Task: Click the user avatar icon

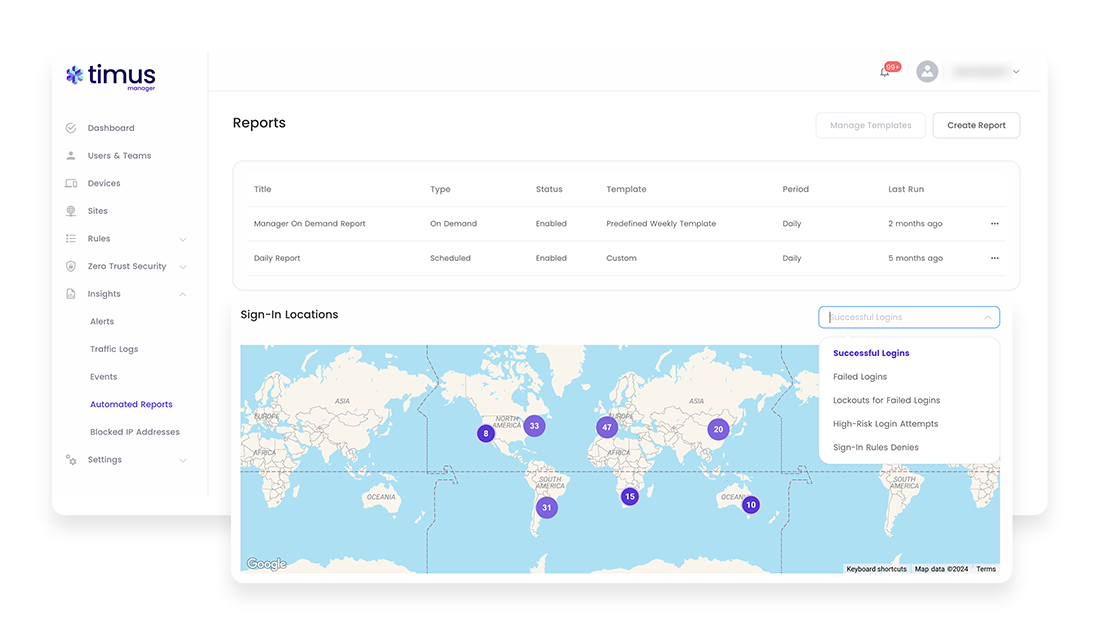Action: (x=927, y=71)
